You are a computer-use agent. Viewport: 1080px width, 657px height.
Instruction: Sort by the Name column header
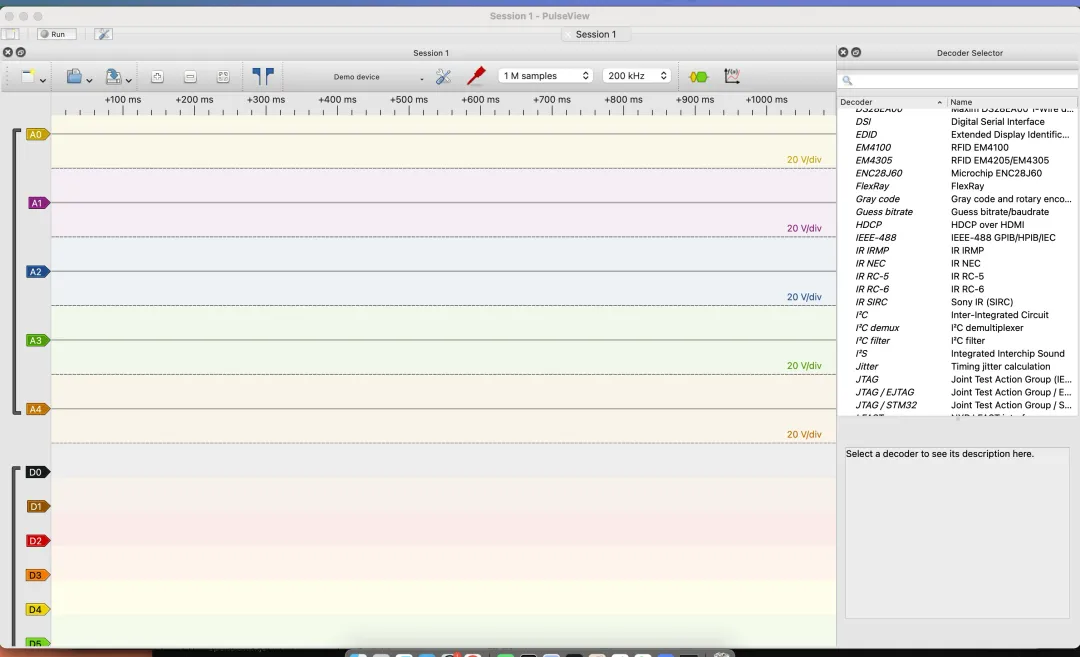coord(1012,102)
